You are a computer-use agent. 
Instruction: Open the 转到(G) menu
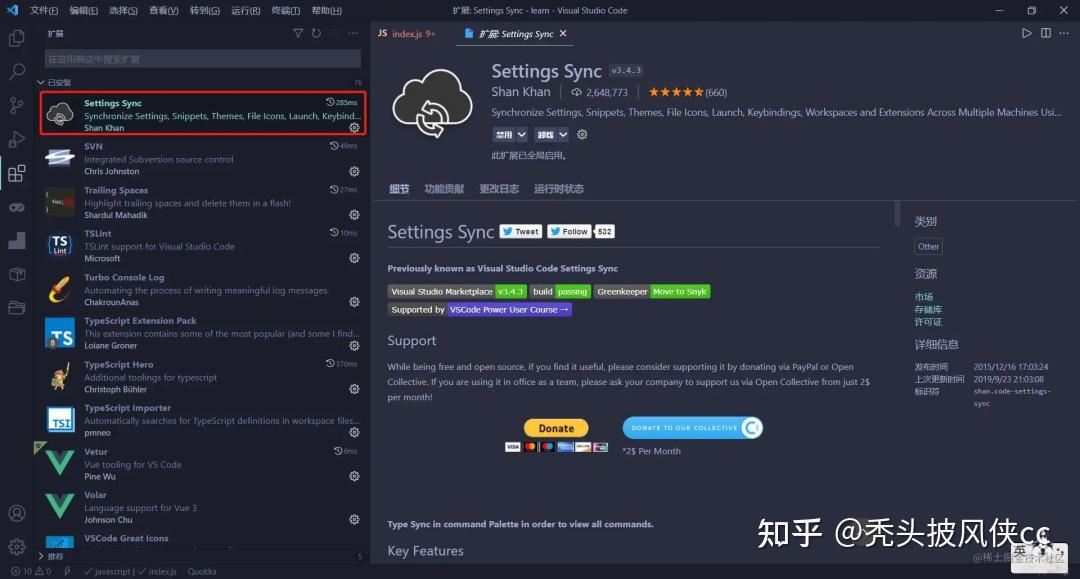pos(205,10)
